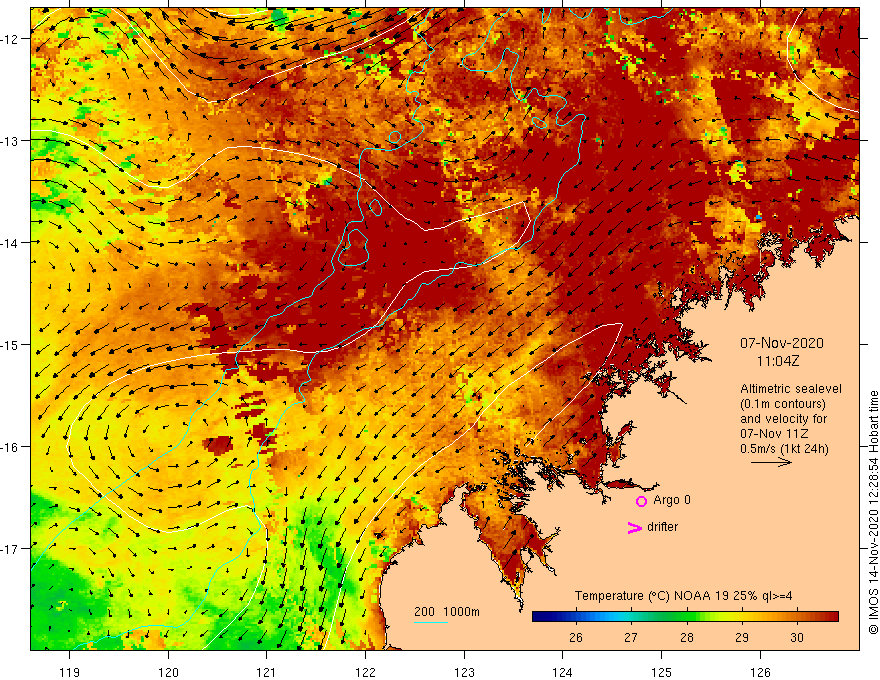Image resolution: width=880 pixels, height=680 pixels.
Task: Click the "11:04Z" time label
Action: click(x=778, y=362)
